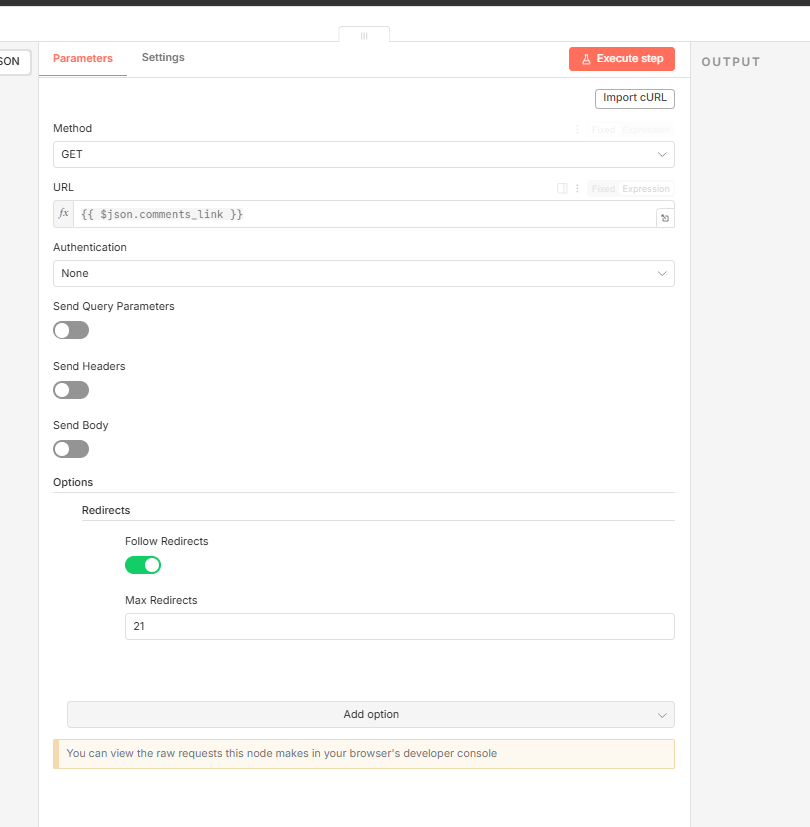Screen dimensions: 810x827
Task: Click the fx expression icon in URL field
Action: click(x=64, y=214)
